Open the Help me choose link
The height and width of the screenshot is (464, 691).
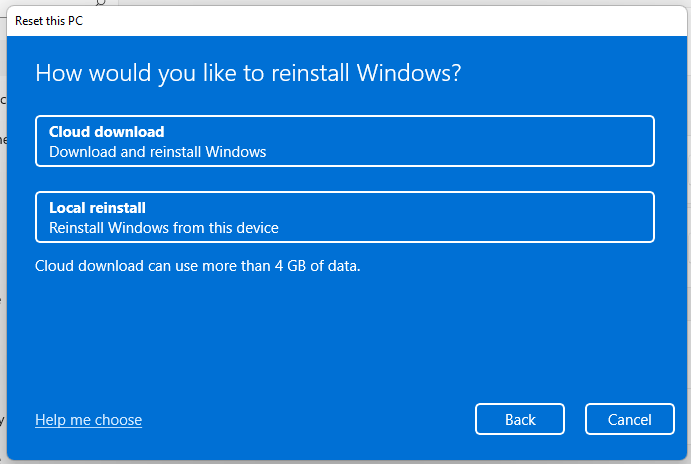pyautogui.click(x=88, y=420)
